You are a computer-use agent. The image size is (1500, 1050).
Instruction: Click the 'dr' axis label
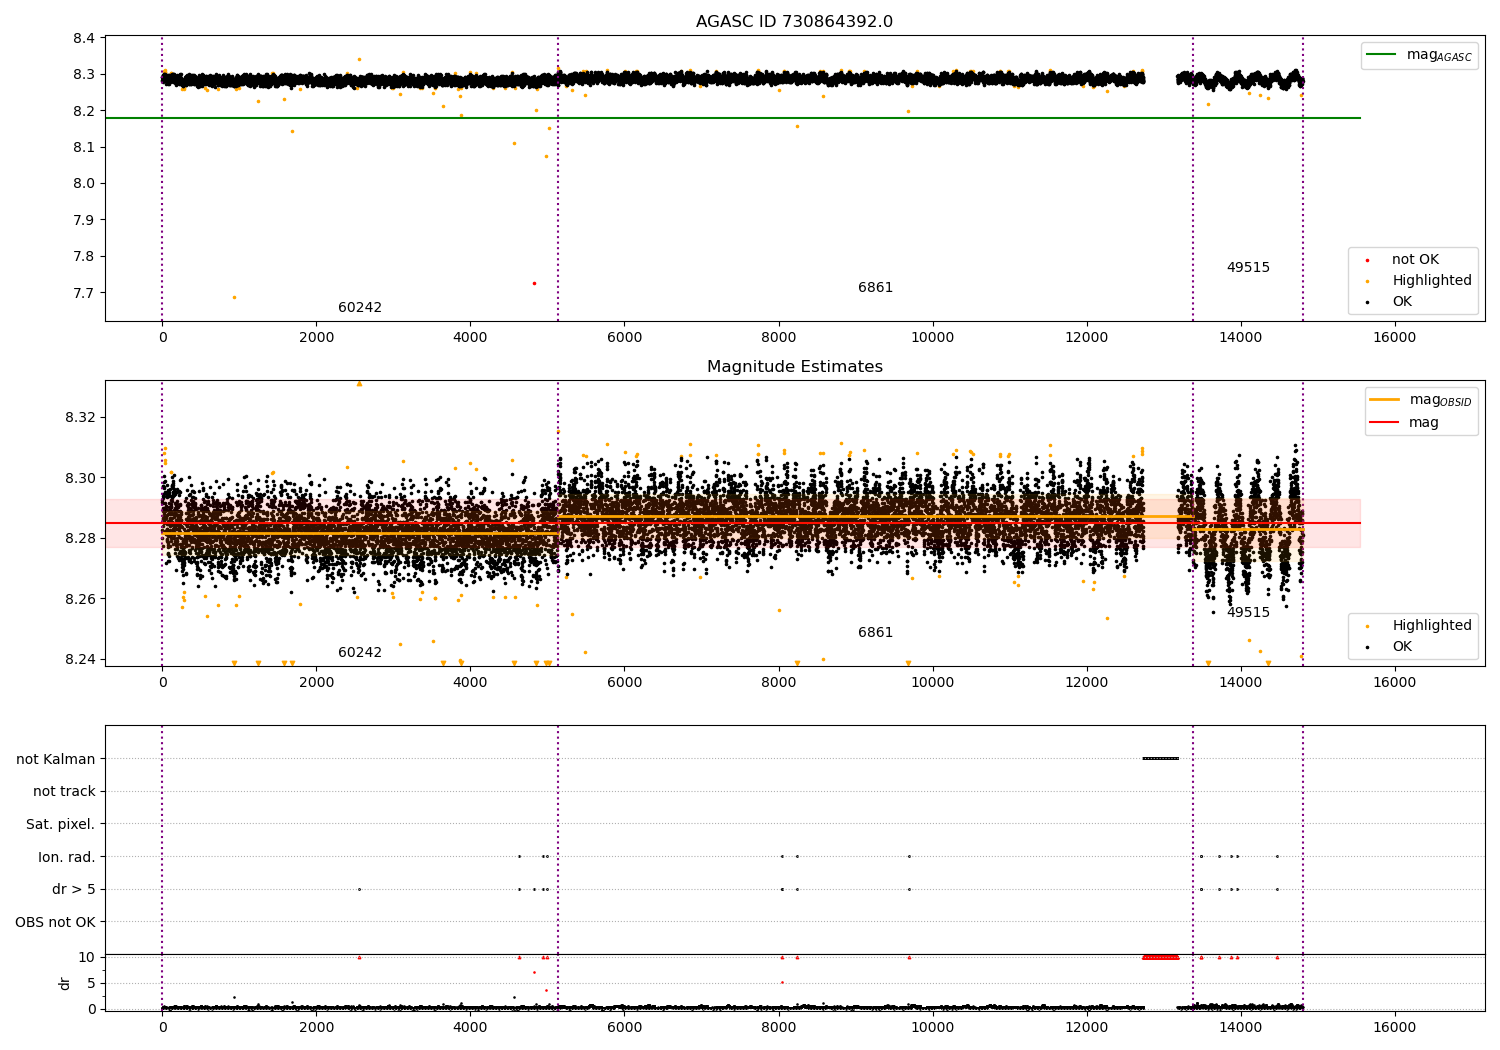tap(65, 983)
